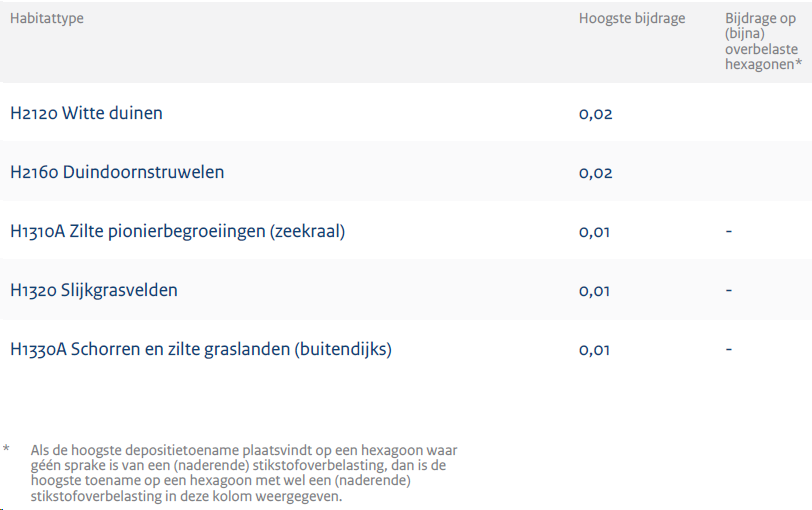812x510 pixels.
Task: Click the dash in the Zilte pionierbegroeiingen row
Action: click(729, 231)
